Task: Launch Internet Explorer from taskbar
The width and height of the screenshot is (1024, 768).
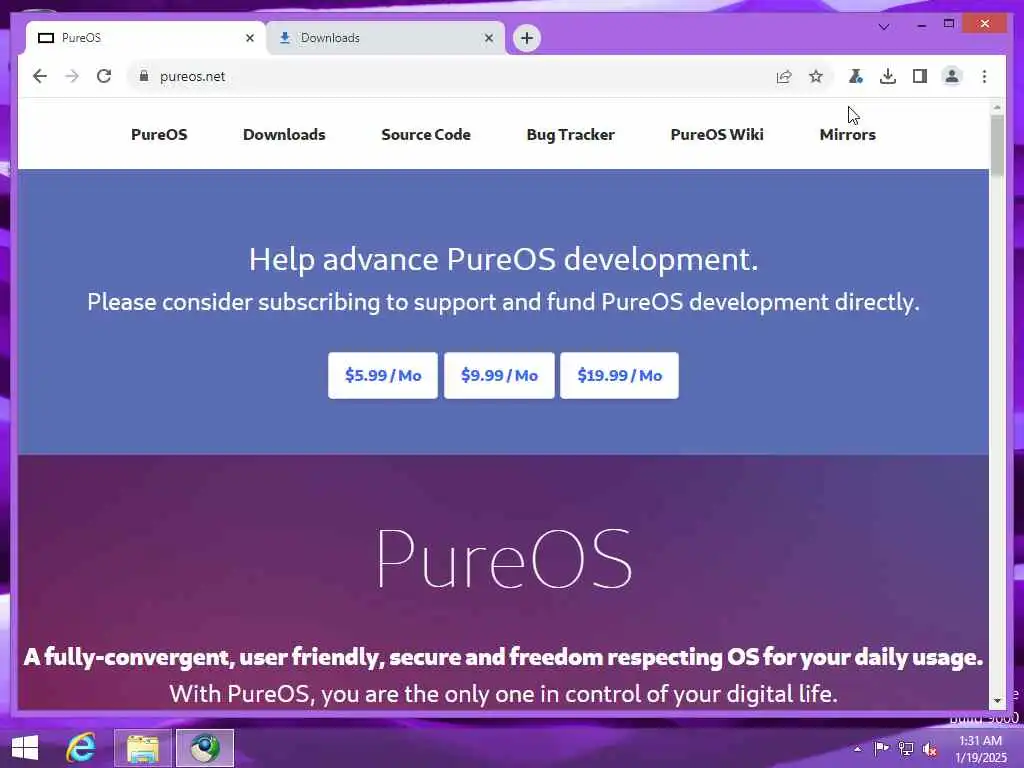Action: pyautogui.click(x=81, y=748)
